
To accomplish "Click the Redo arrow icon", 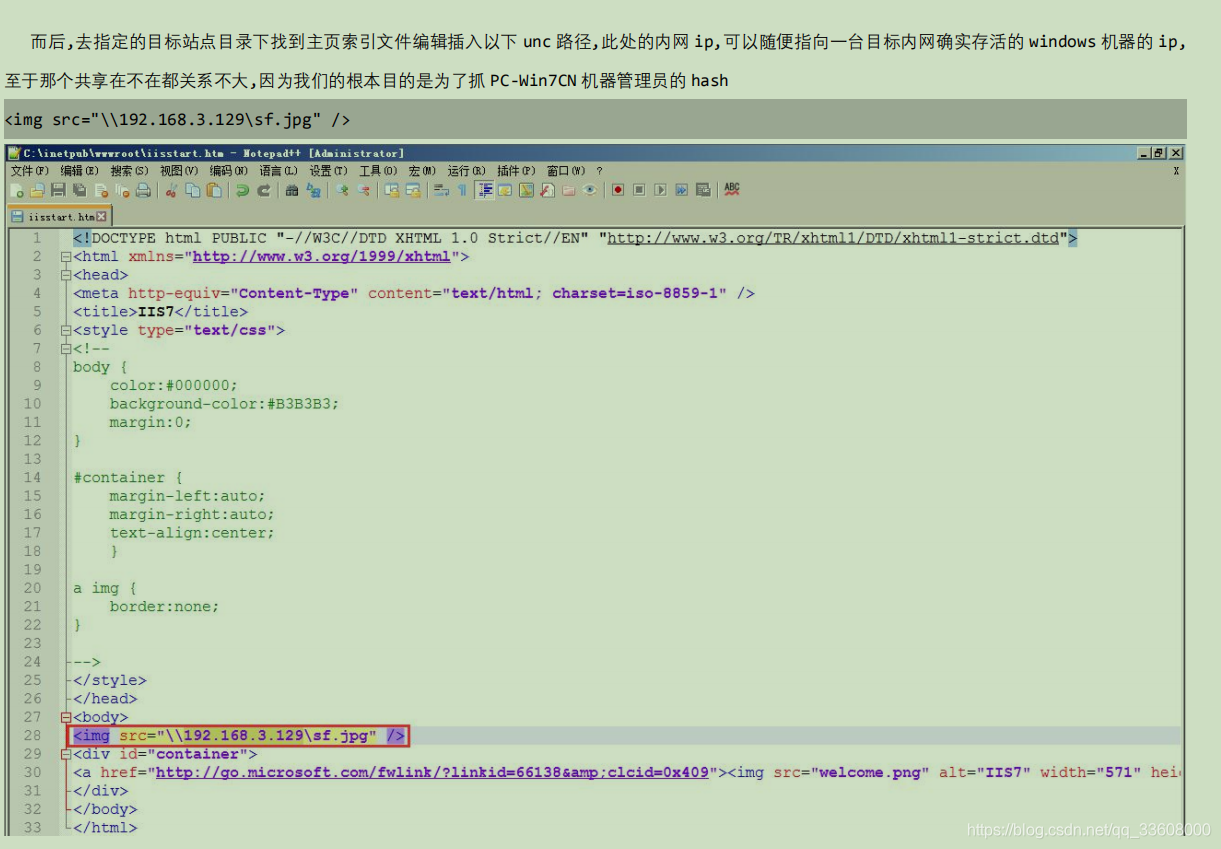I will coord(263,190).
